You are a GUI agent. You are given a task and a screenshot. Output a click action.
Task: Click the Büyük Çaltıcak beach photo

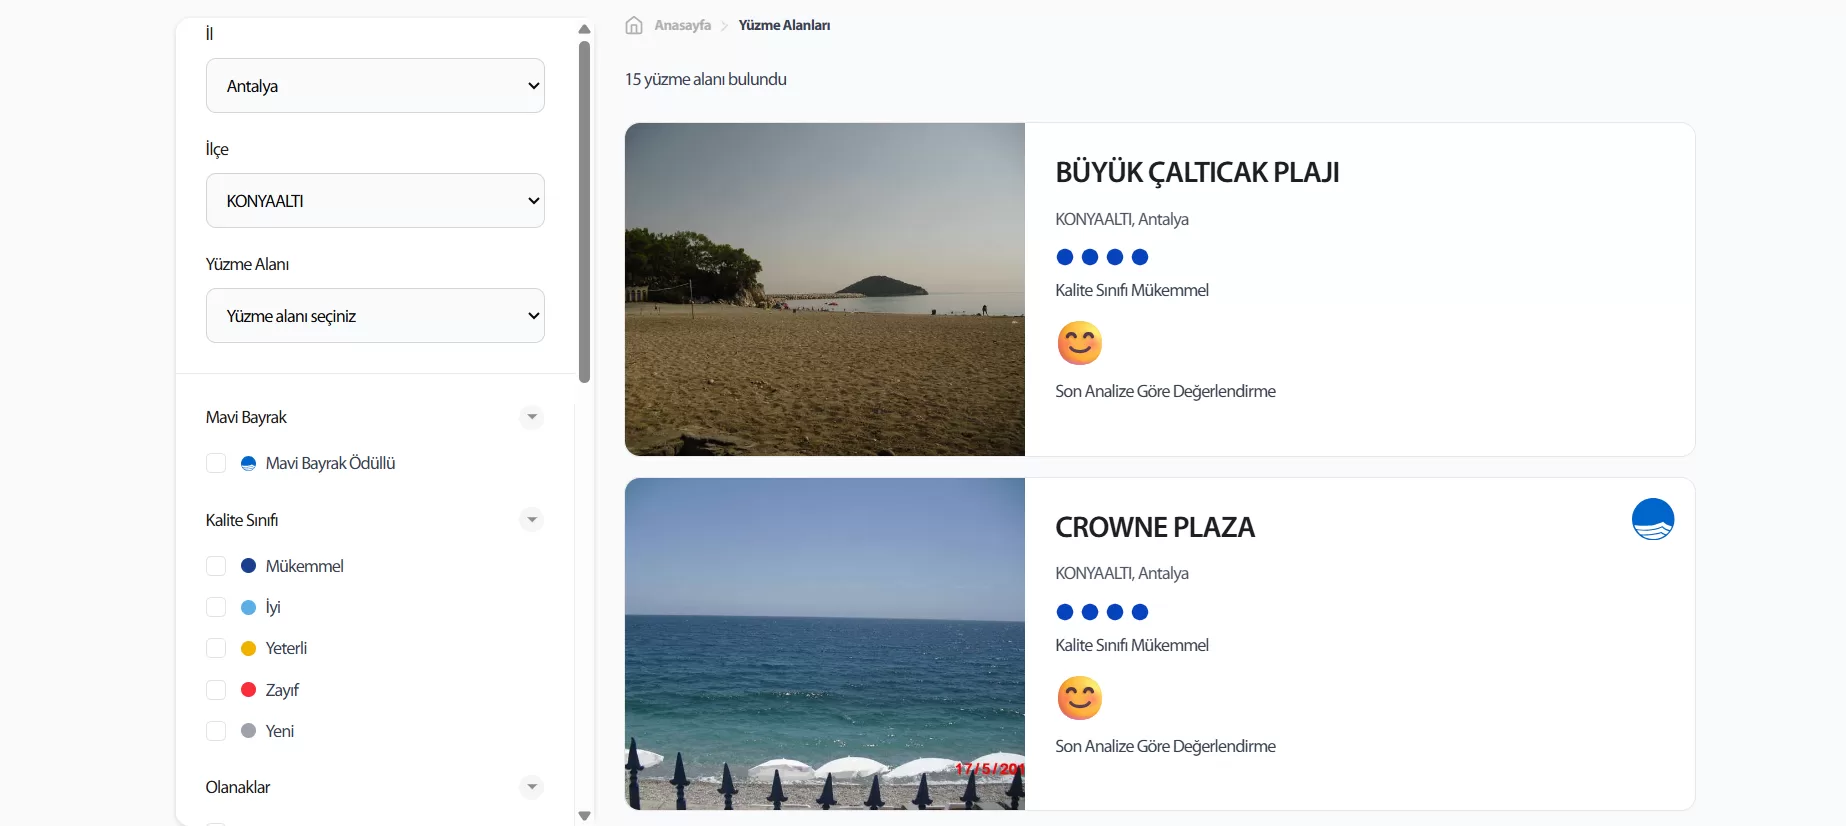click(x=825, y=289)
